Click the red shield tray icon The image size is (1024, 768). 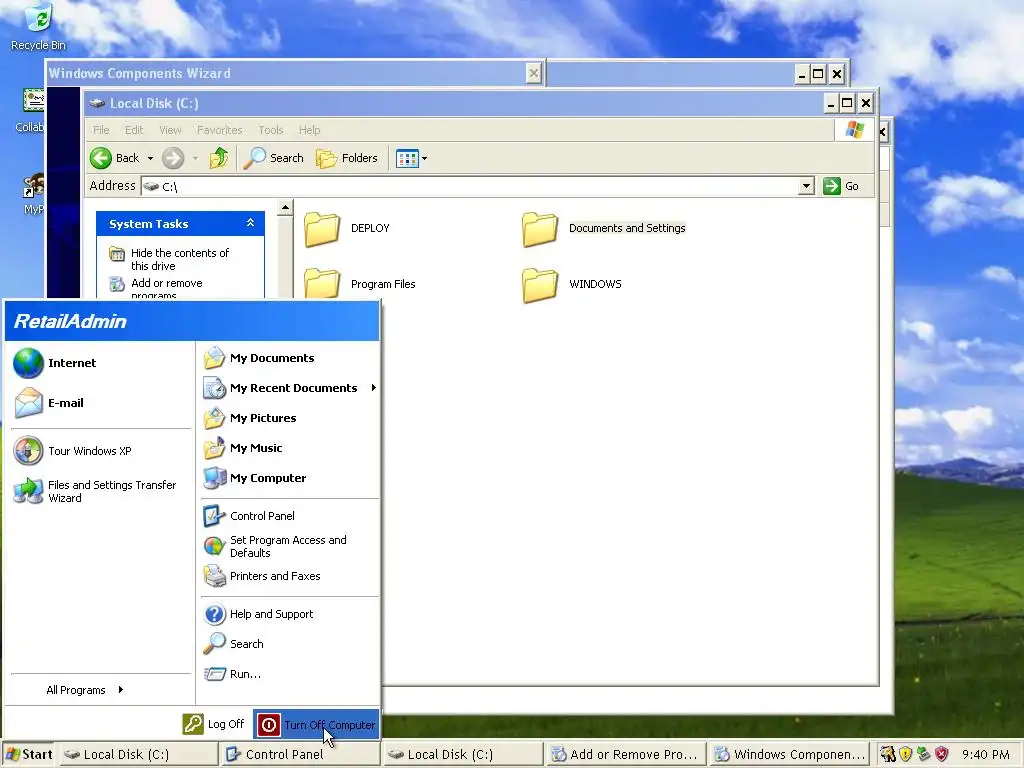(x=941, y=754)
